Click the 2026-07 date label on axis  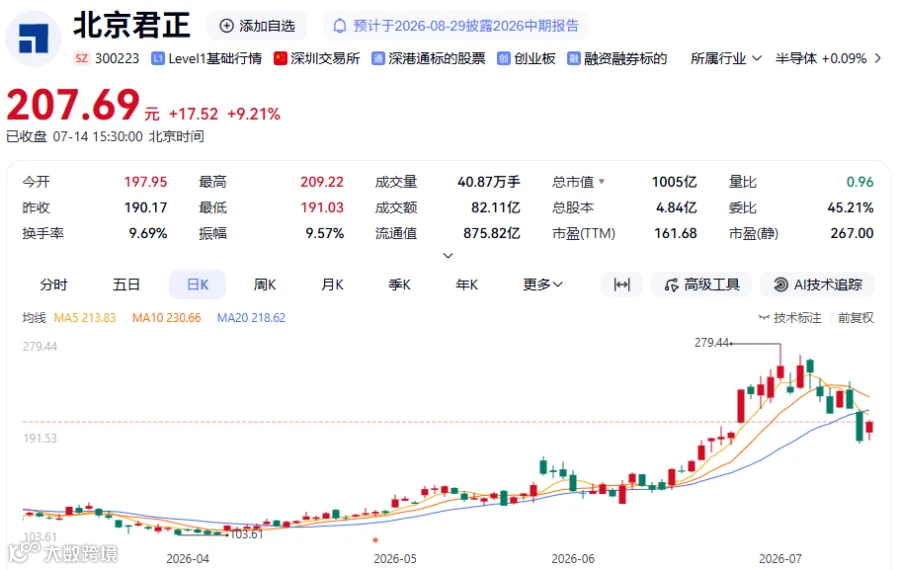coord(780,559)
